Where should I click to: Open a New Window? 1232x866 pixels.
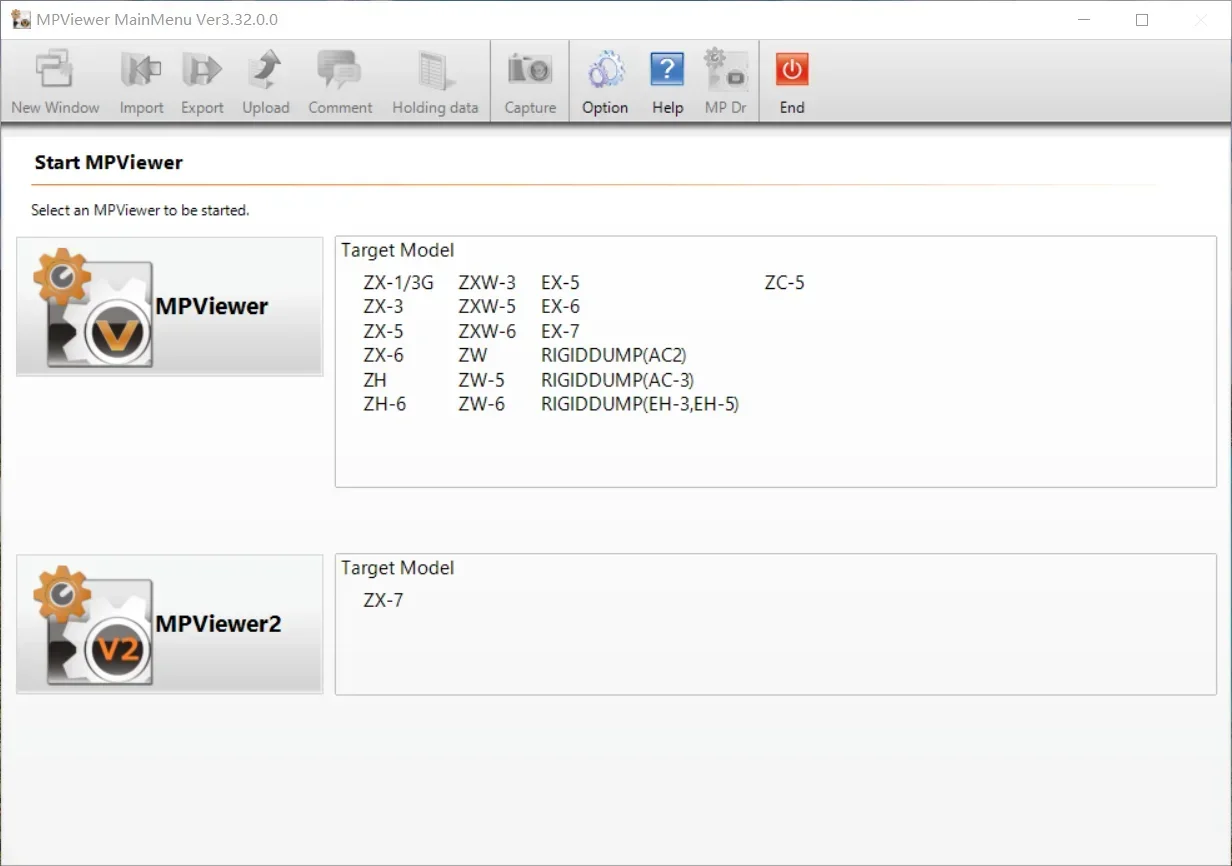pyautogui.click(x=55, y=70)
